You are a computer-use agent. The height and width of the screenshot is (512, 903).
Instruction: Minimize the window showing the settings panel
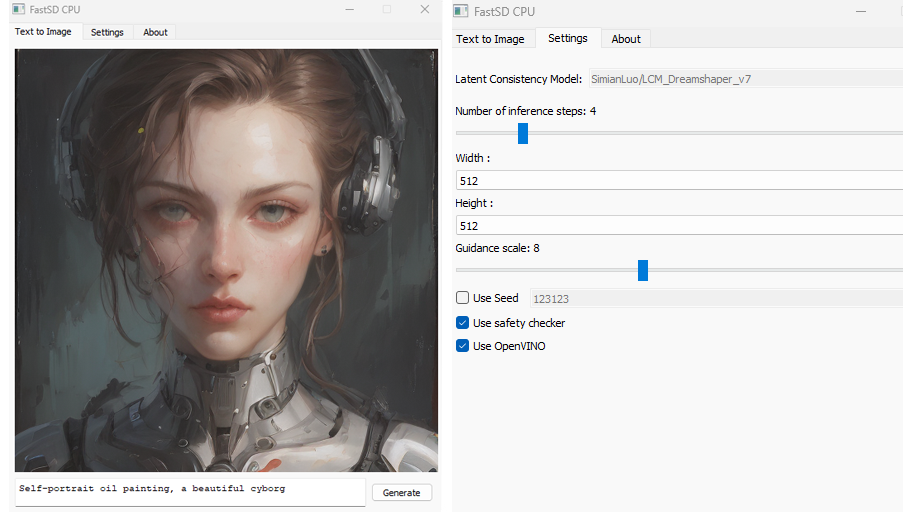861,11
